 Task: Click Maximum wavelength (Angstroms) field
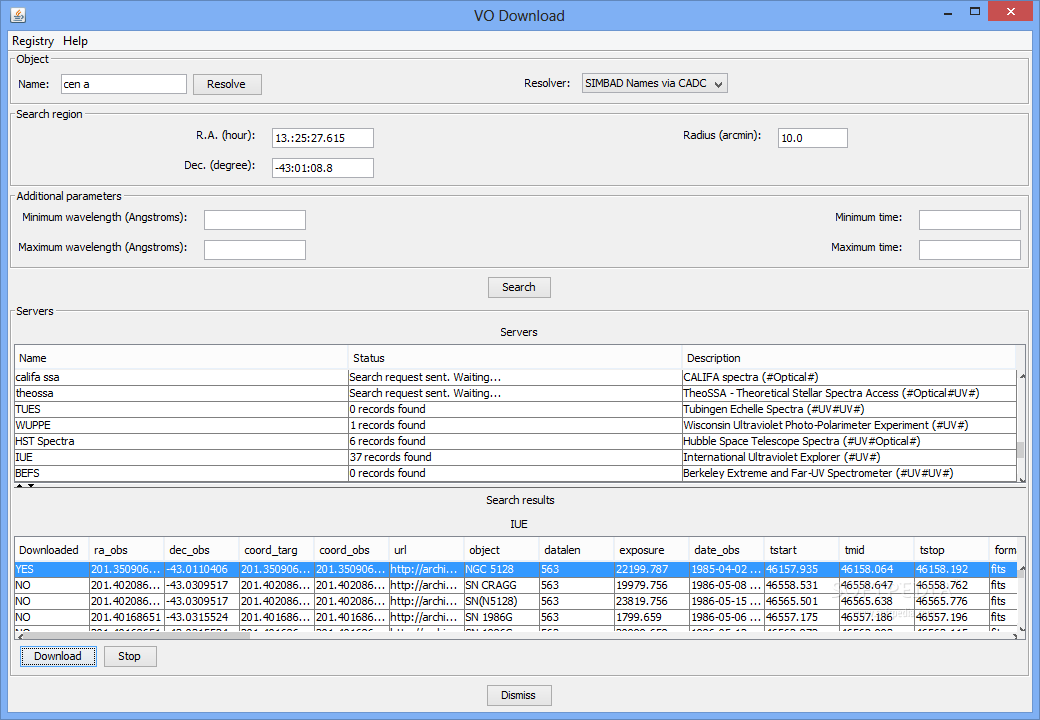tap(255, 250)
